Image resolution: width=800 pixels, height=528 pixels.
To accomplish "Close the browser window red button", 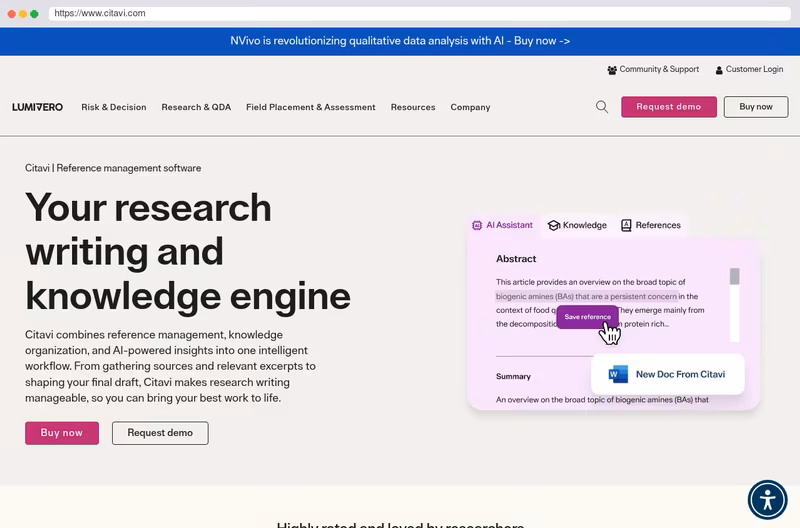I will [x=12, y=14].
